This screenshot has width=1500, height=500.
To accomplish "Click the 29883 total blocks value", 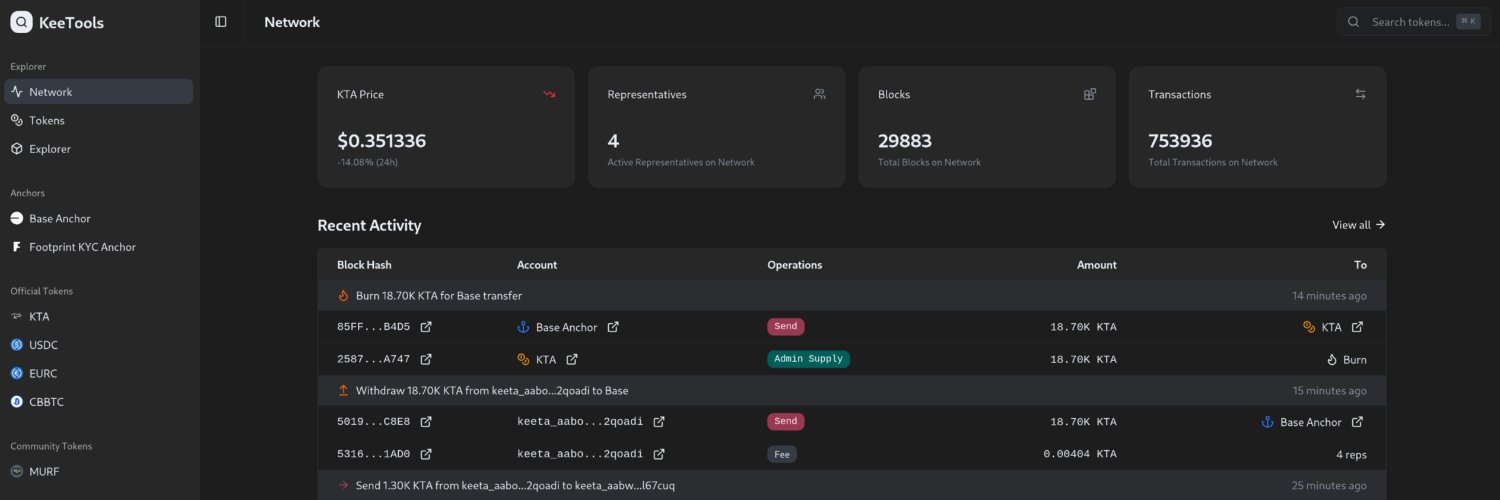I will tap(905, 141).
